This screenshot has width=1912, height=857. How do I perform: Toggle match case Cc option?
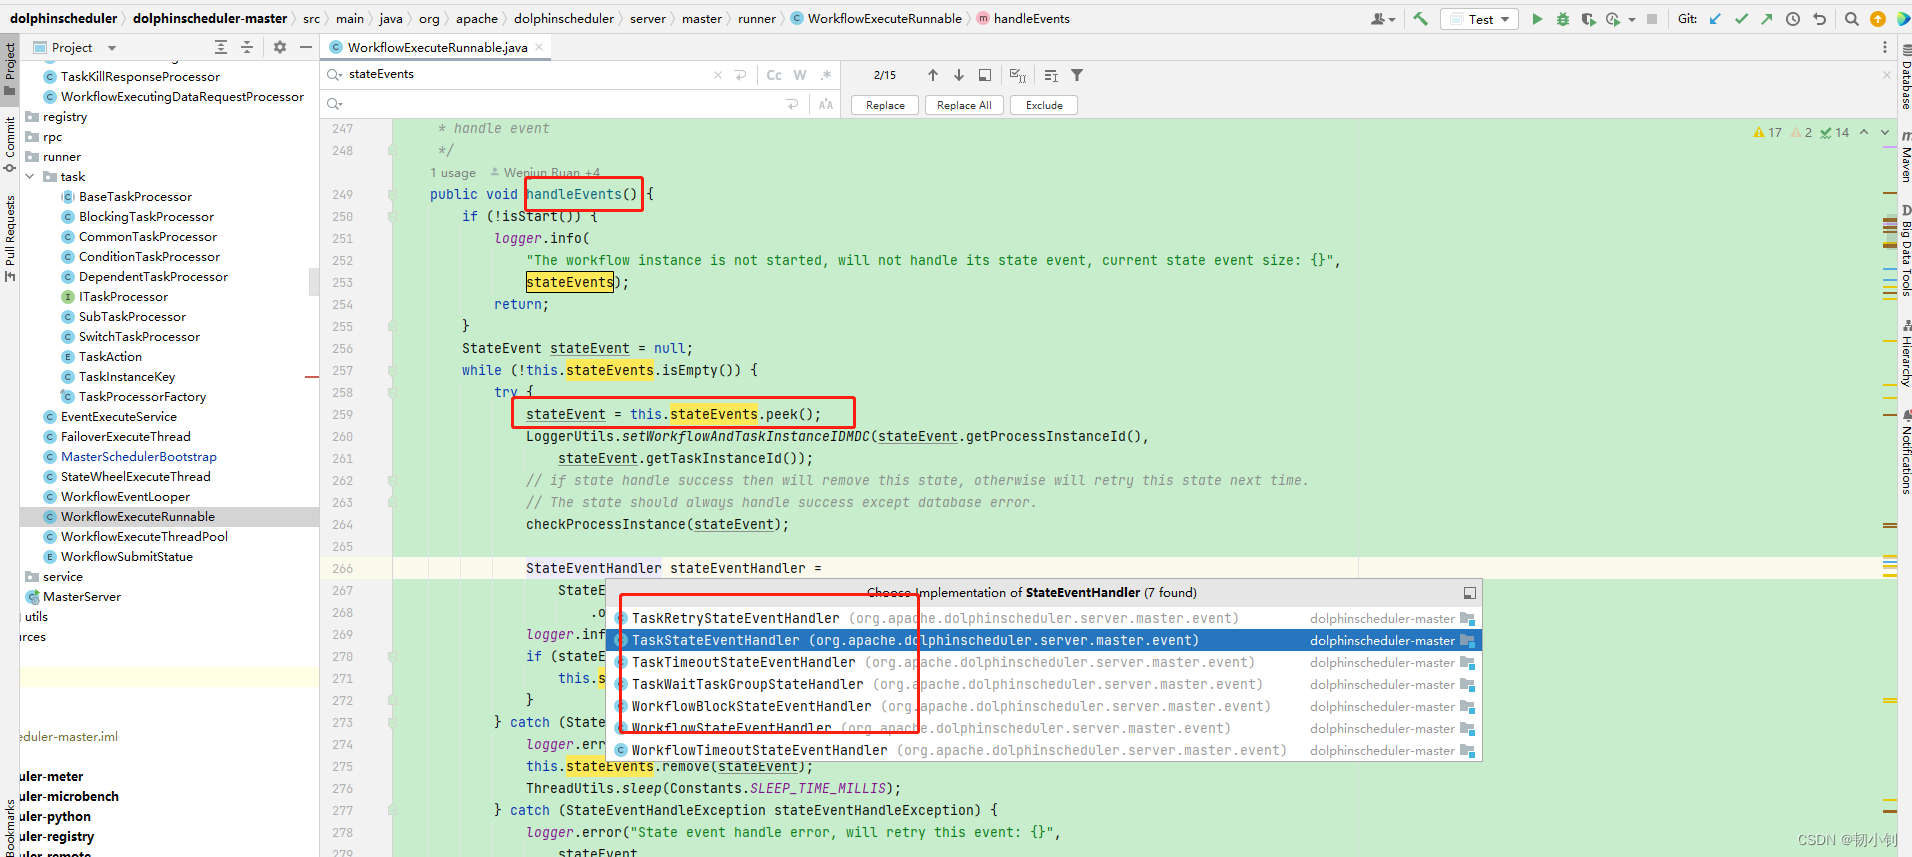pyautogui.click(x=774, y=75)
